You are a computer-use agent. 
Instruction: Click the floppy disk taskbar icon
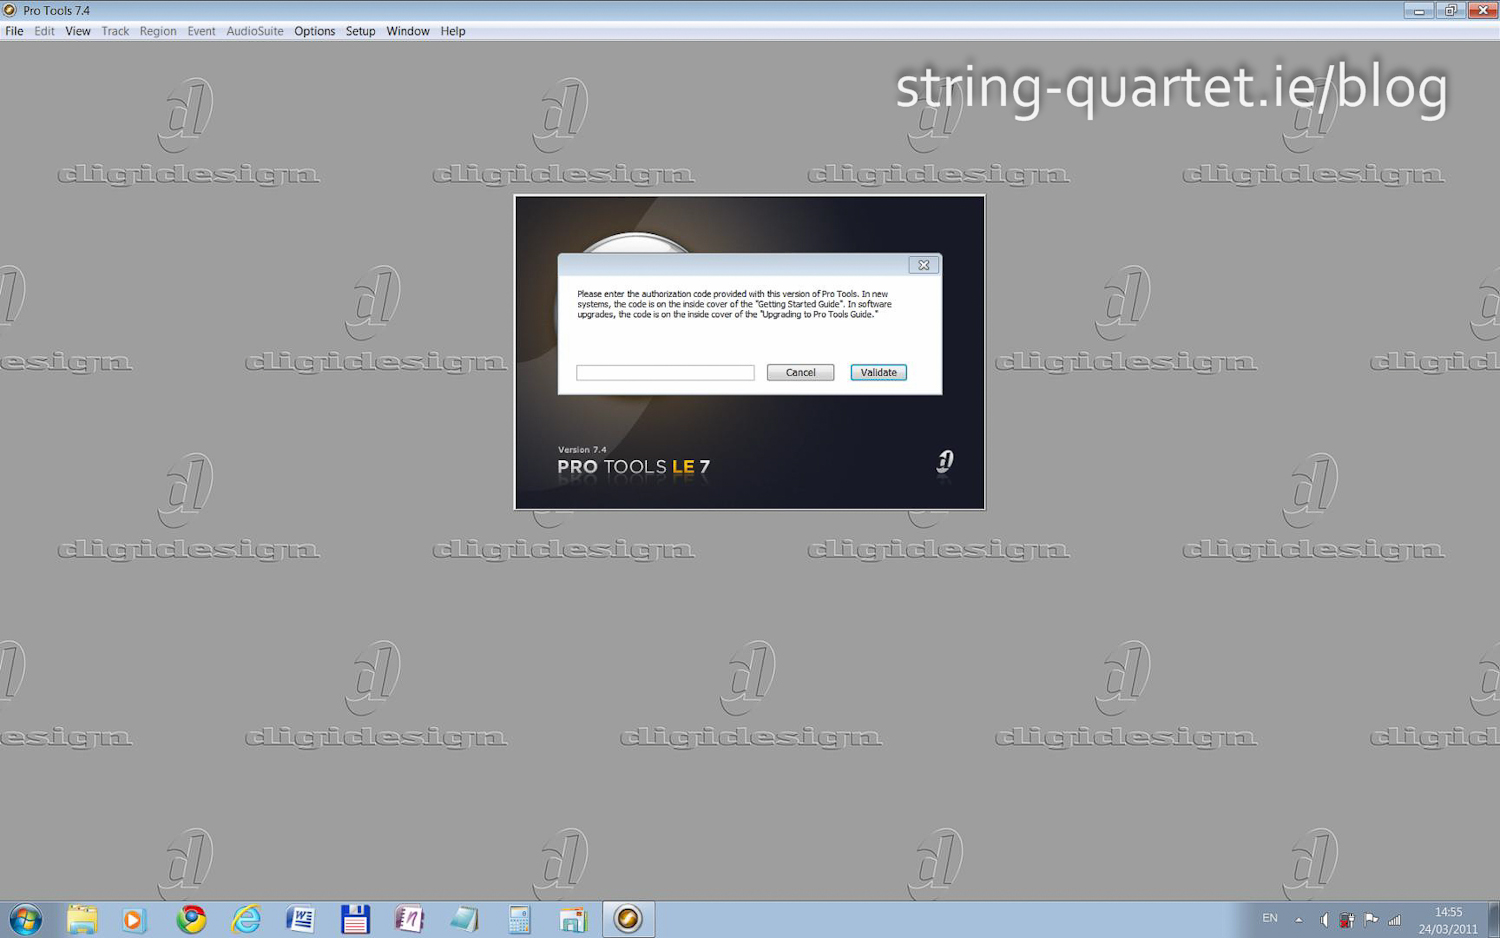355,919
